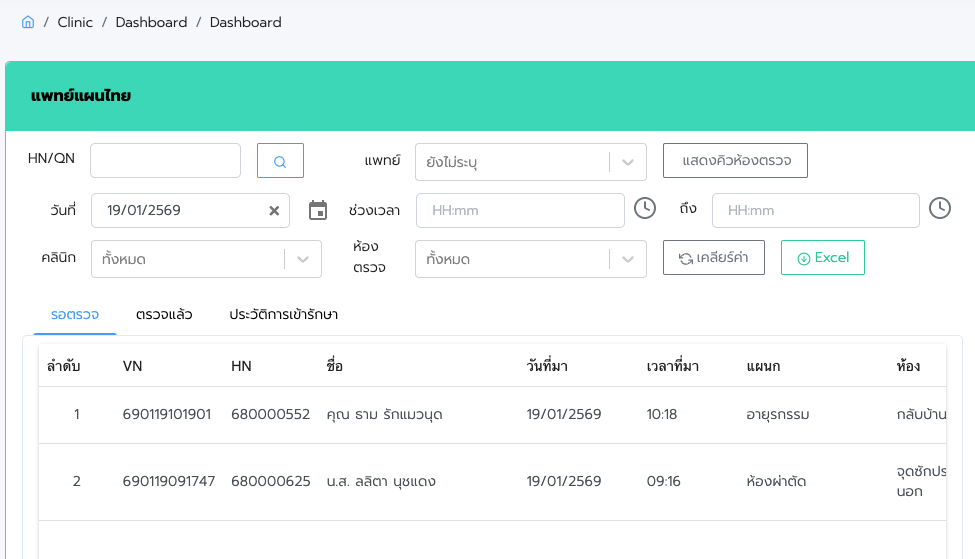Click the home icon in breadcrumb
Viewport: 975px width, 559px height.
28,22
